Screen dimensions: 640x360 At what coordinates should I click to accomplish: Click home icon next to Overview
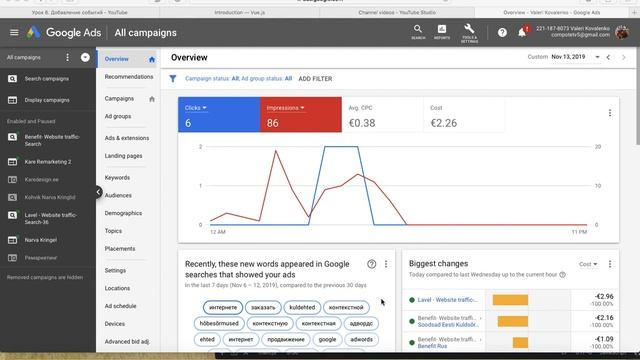point(152,60)
